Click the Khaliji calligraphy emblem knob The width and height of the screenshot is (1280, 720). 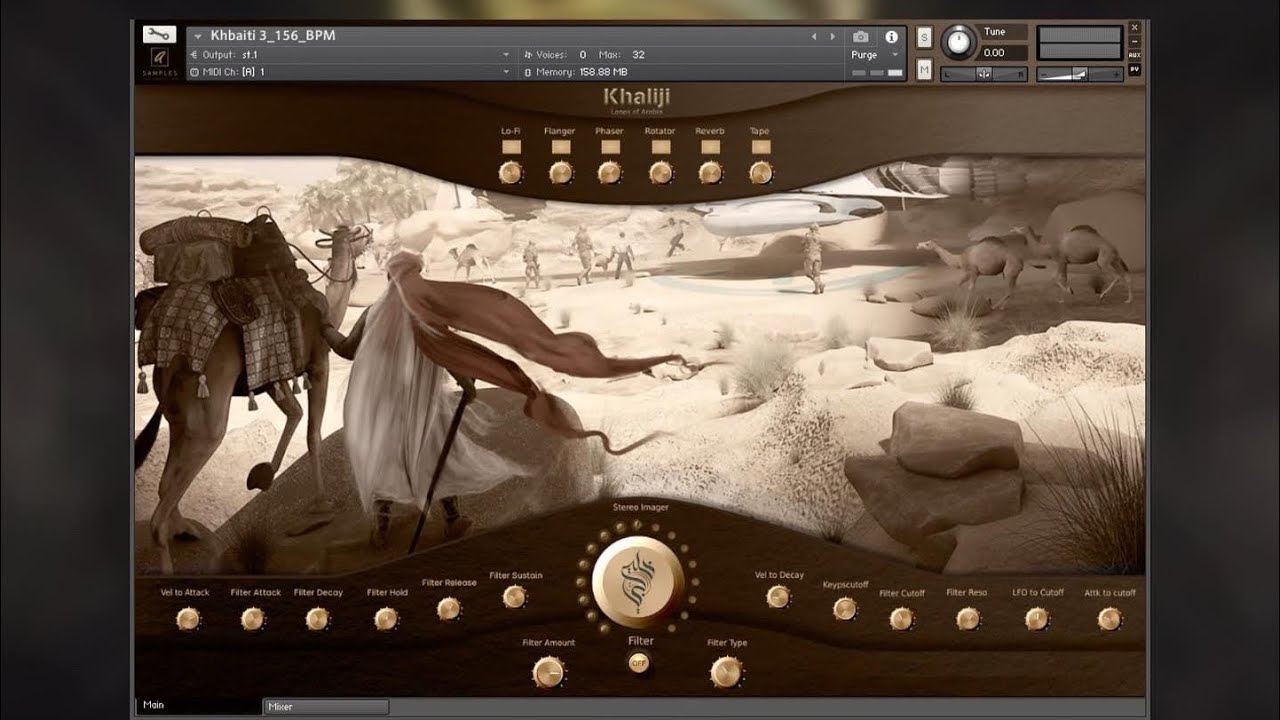639,583
